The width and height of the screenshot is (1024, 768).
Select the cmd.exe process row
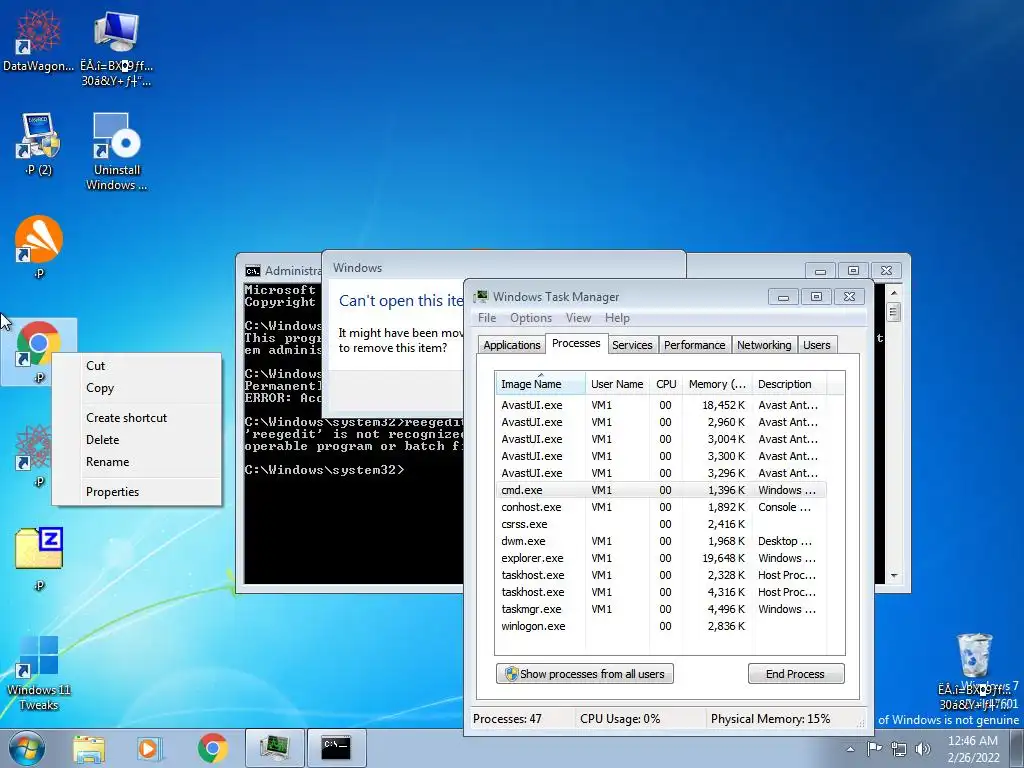coord(661,490)
